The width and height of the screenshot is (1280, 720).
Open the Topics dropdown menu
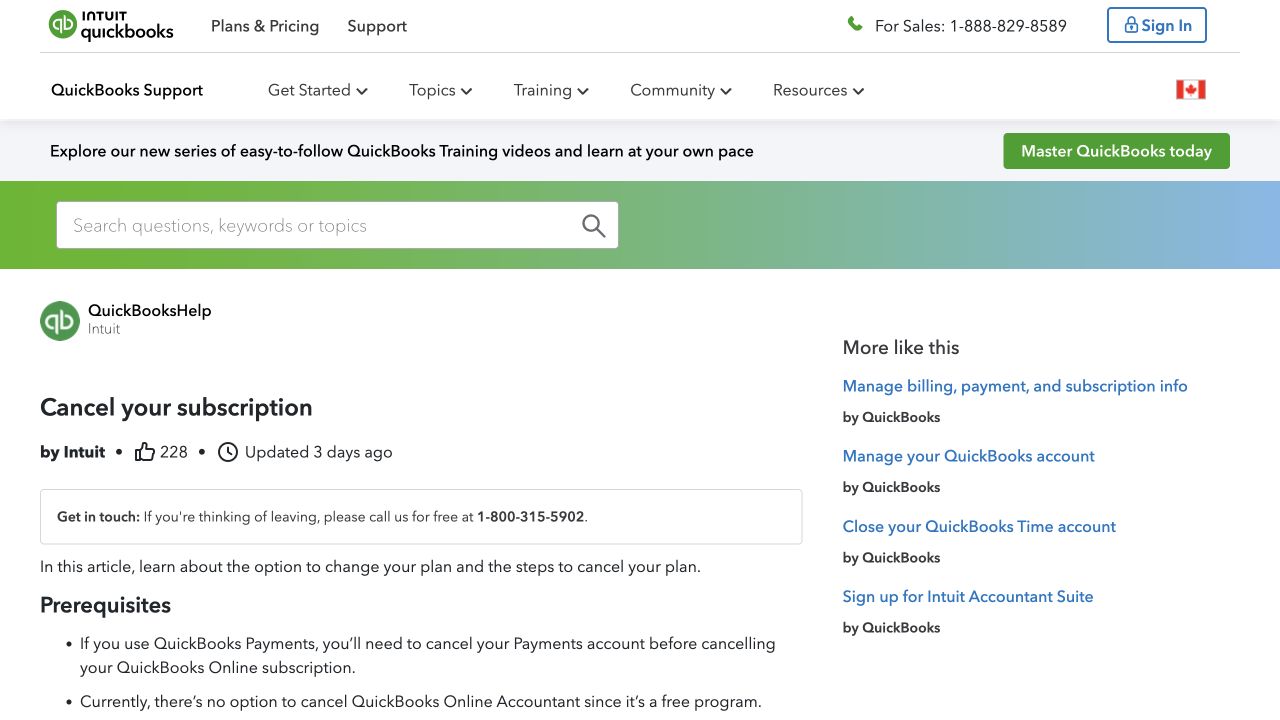coord(441,90)
